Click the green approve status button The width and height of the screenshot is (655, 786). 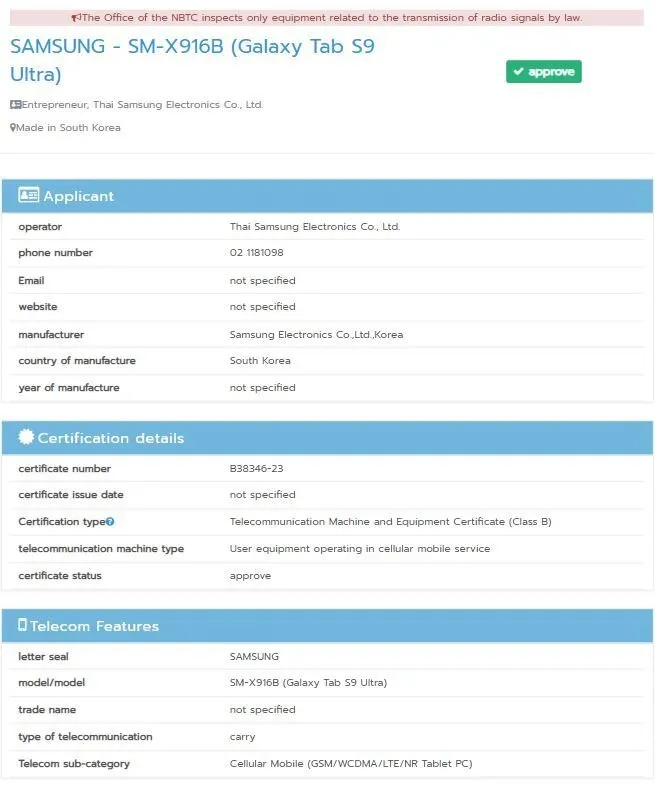pyautogui.click(x=543, y=72)
